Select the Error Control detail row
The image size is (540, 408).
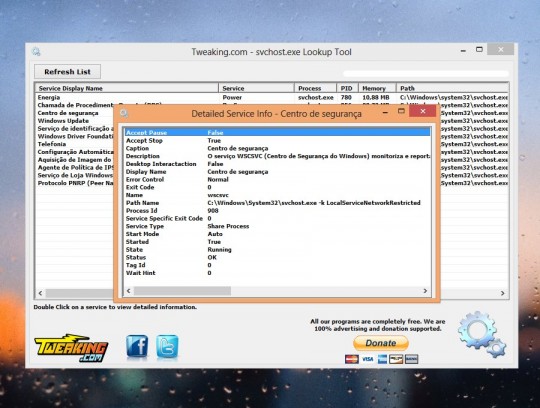click(277, 179)
